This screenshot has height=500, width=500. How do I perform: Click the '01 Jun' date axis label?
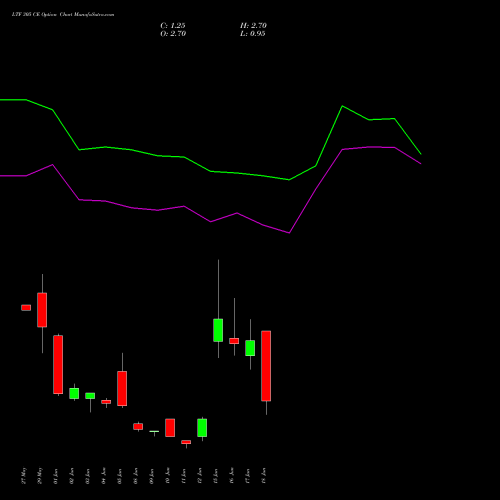click(x=56, y=476)
